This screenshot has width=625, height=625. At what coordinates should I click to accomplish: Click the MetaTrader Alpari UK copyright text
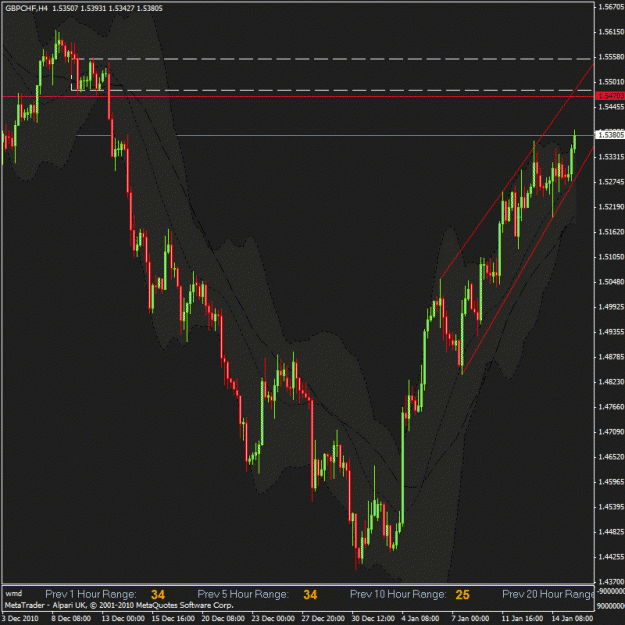tap(119, 605)
